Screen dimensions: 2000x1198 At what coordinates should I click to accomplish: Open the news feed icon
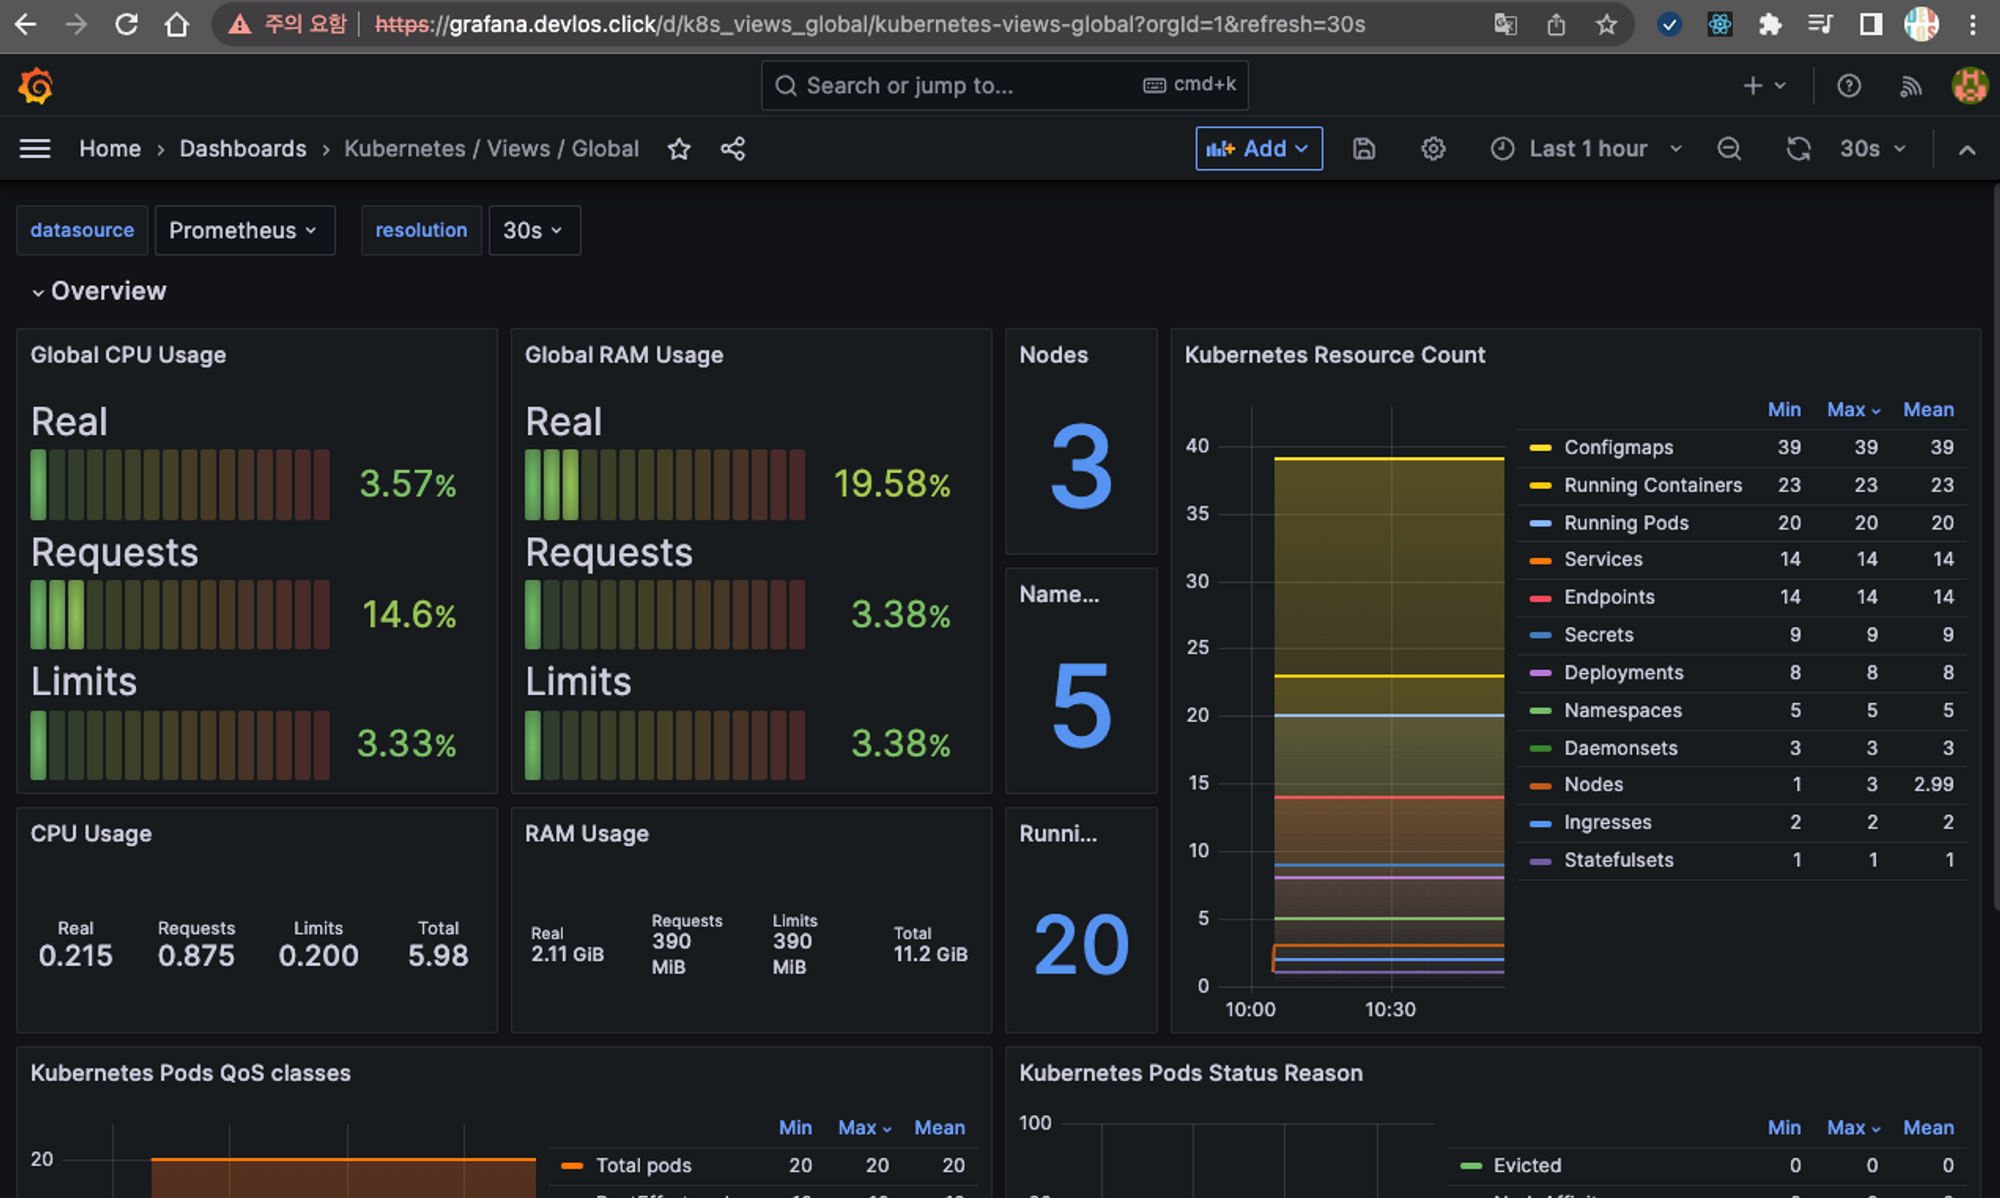pyautogui.click(x=1911, y=86)
